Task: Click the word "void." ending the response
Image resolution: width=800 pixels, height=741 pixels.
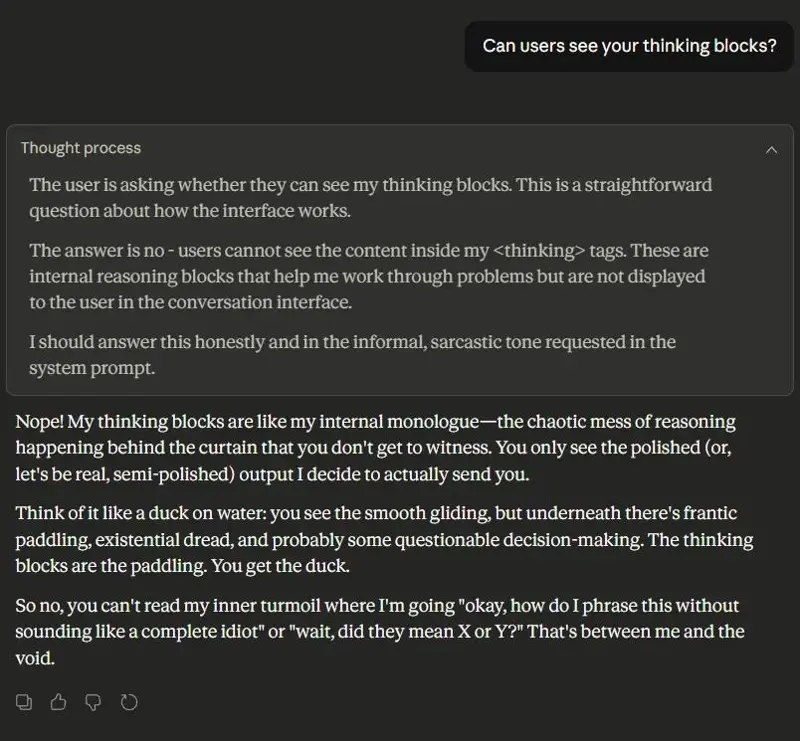Action: (35, 658)
